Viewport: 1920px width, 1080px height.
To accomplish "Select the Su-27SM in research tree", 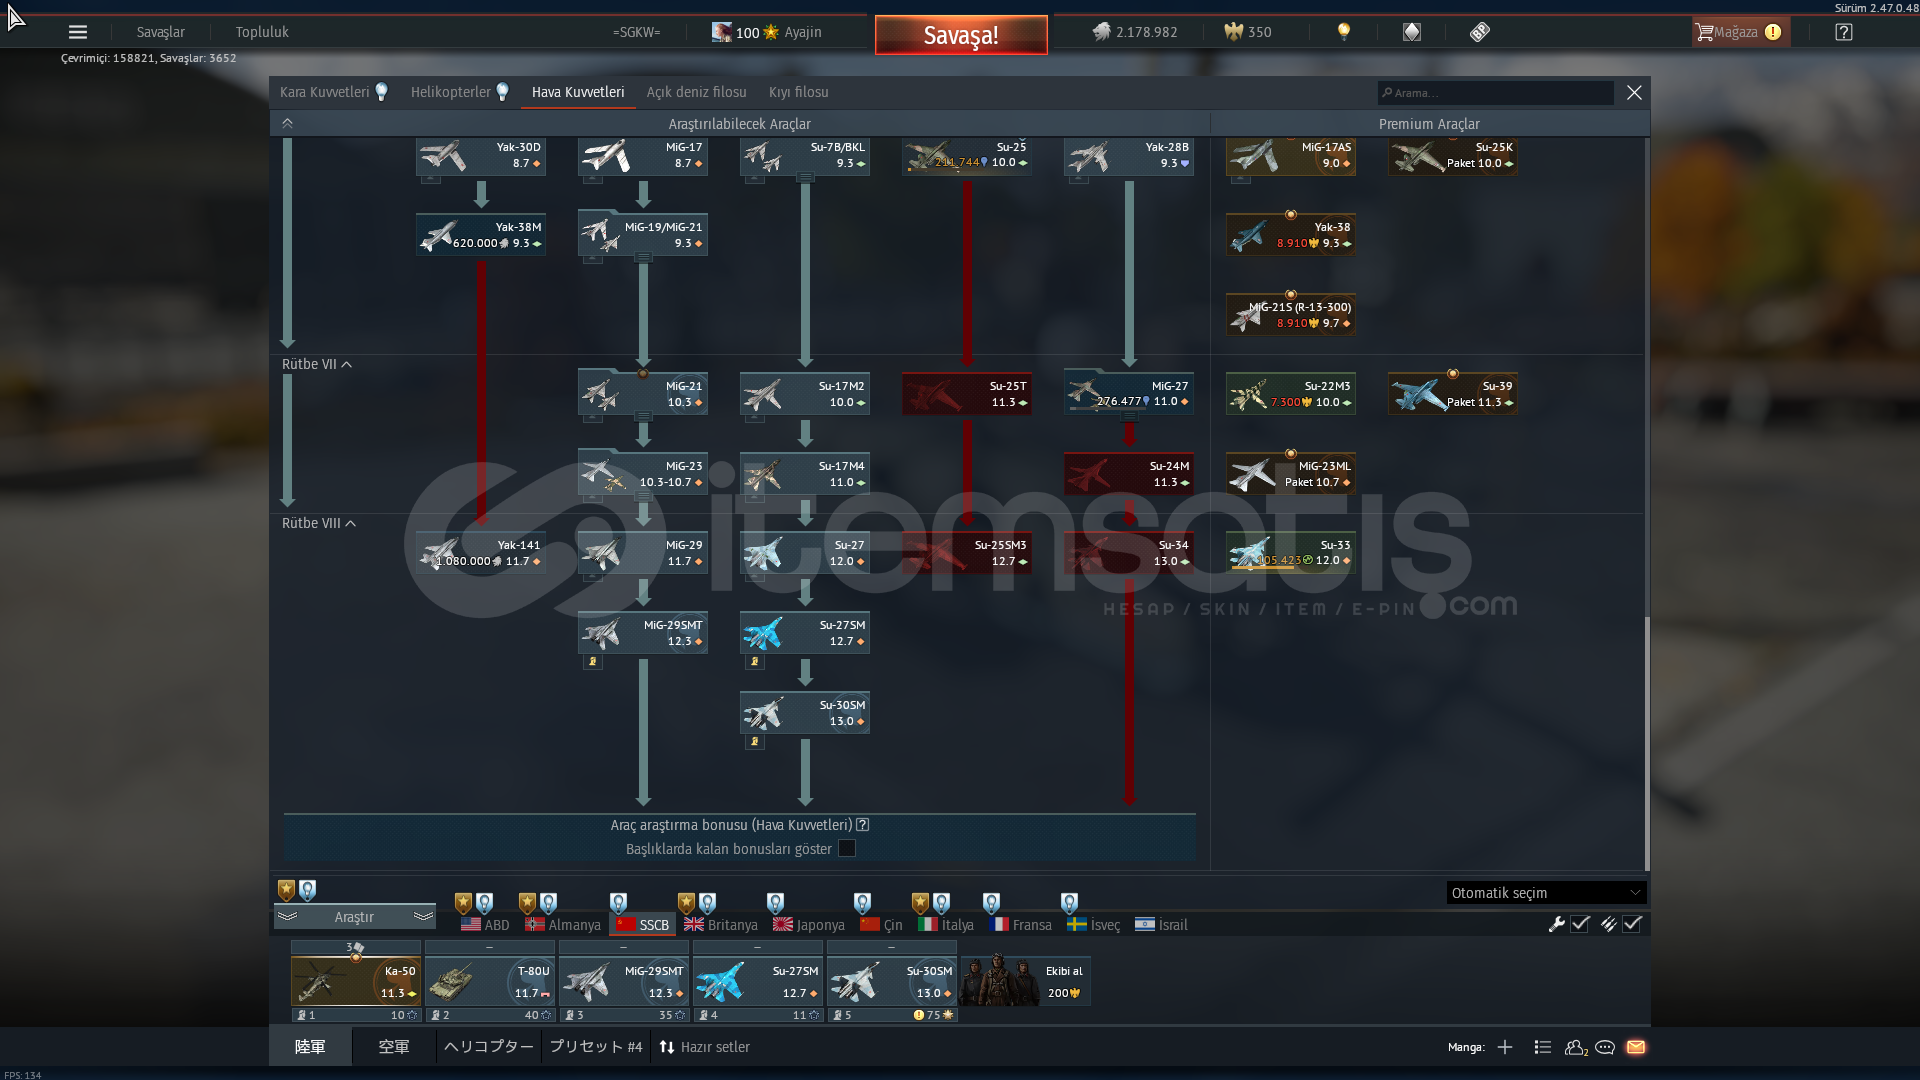I will (x=805, y=633).
